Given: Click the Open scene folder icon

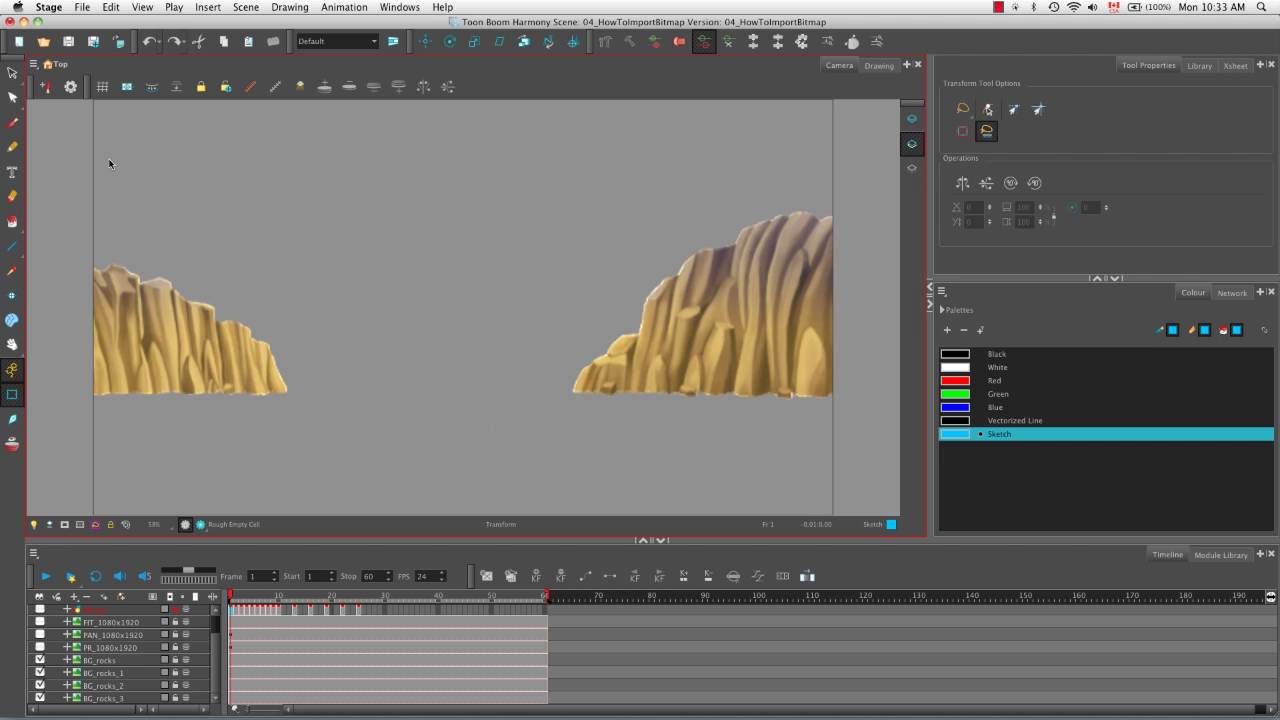Looking at the screenshot, I should 43,42.
